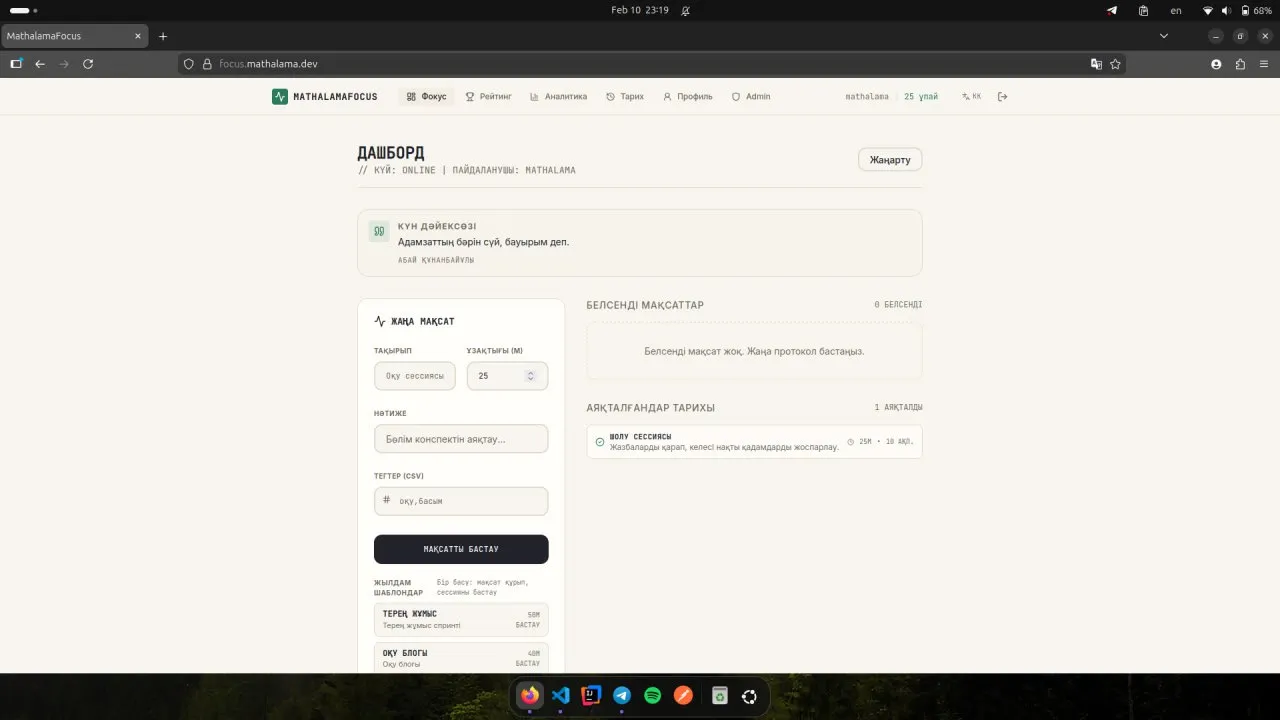The height and width of the screenshot is (720, 1280).
Task: Open the orange Postman-like dock icon
Action: (x=684, y=695)
